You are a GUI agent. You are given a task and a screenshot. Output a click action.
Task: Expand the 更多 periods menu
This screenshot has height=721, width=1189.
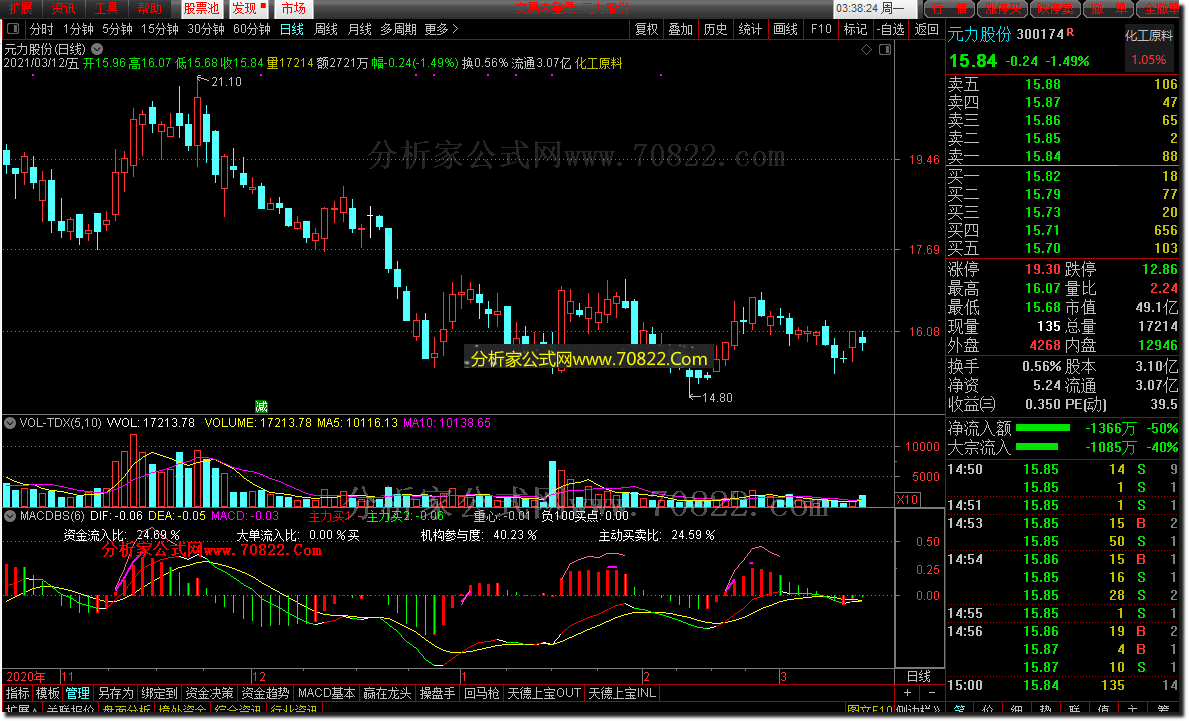click(441, 29)
